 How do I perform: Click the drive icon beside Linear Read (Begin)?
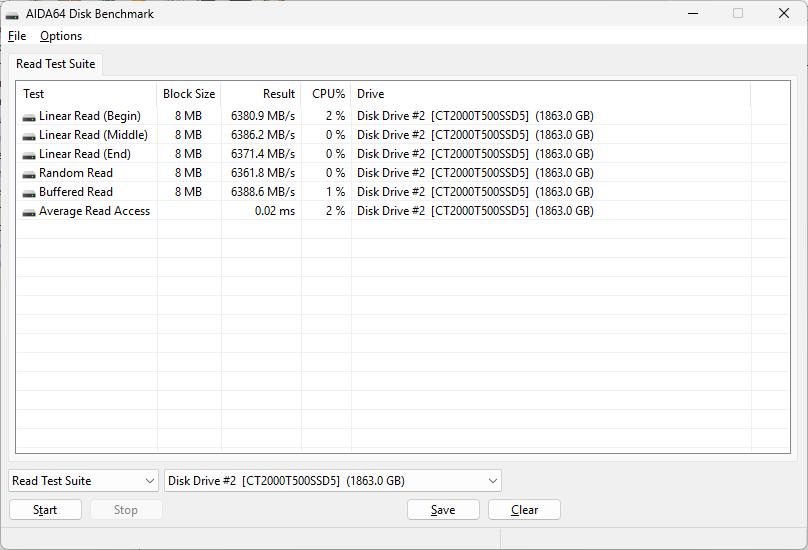tap(29, 117)
